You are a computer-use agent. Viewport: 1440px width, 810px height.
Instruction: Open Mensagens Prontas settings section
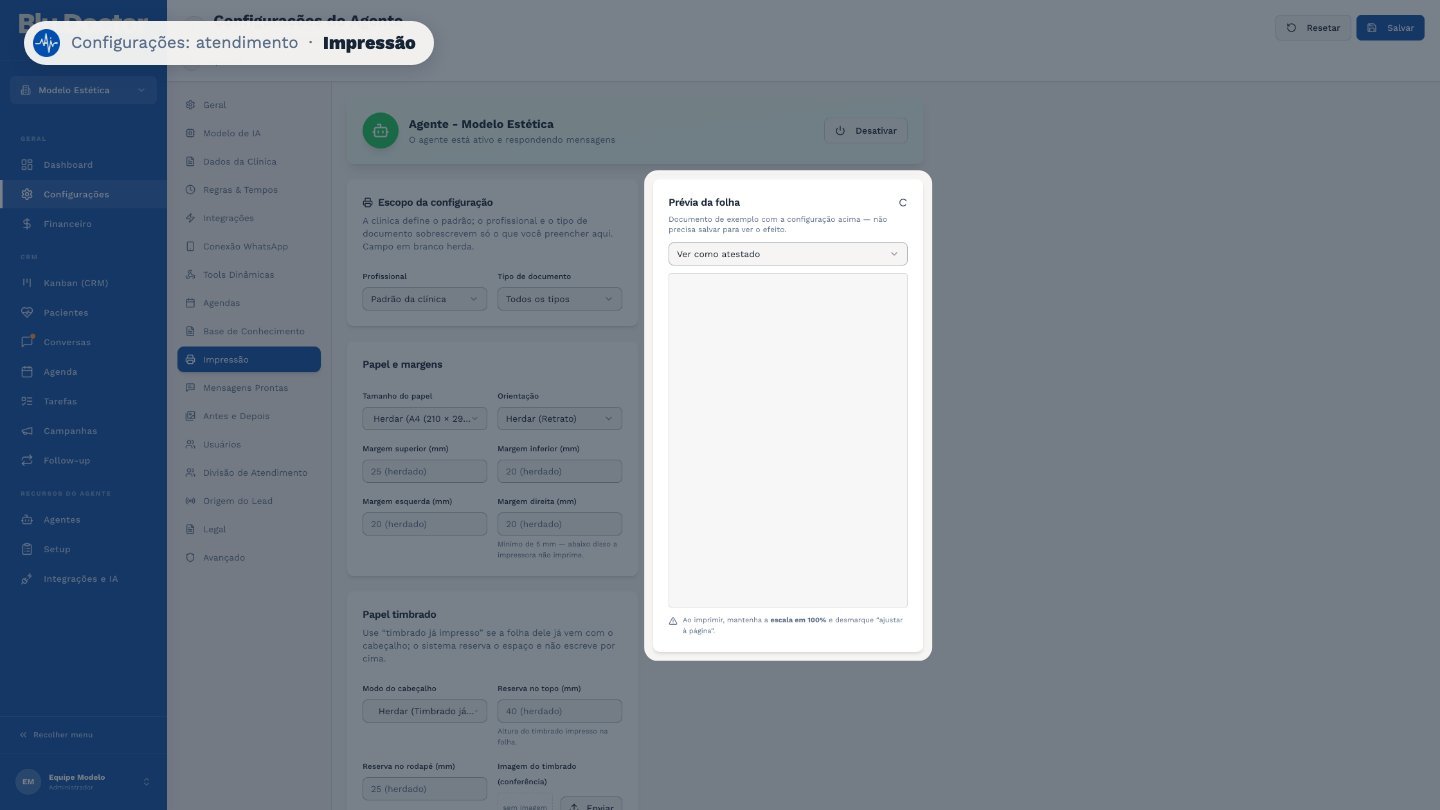249,388
